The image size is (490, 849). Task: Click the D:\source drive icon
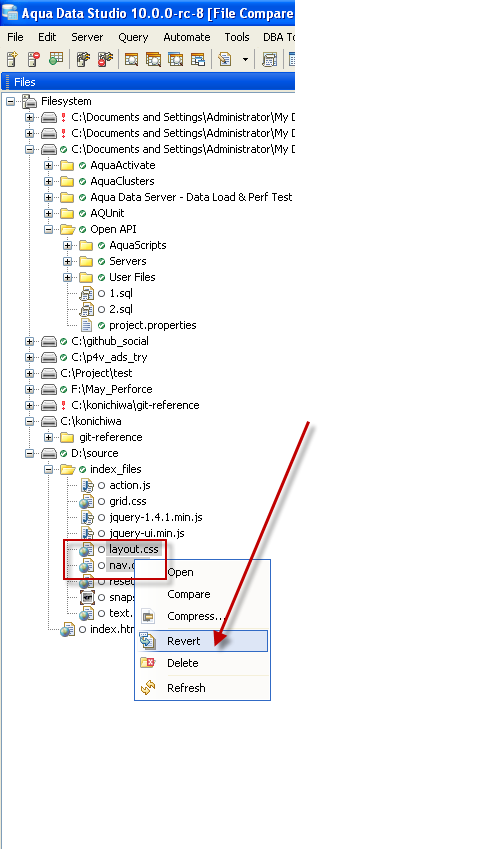(x=49, y=453)
